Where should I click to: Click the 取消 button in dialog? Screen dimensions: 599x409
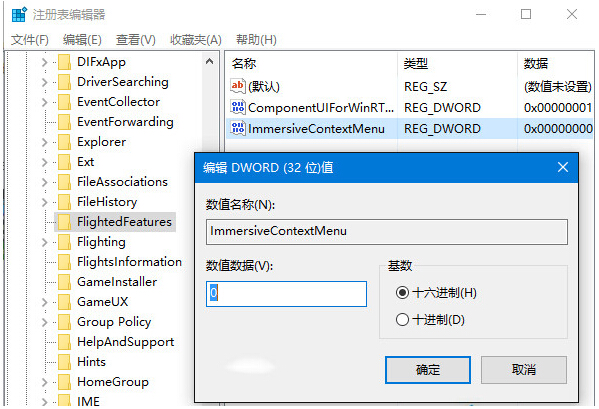click(524, 370)
